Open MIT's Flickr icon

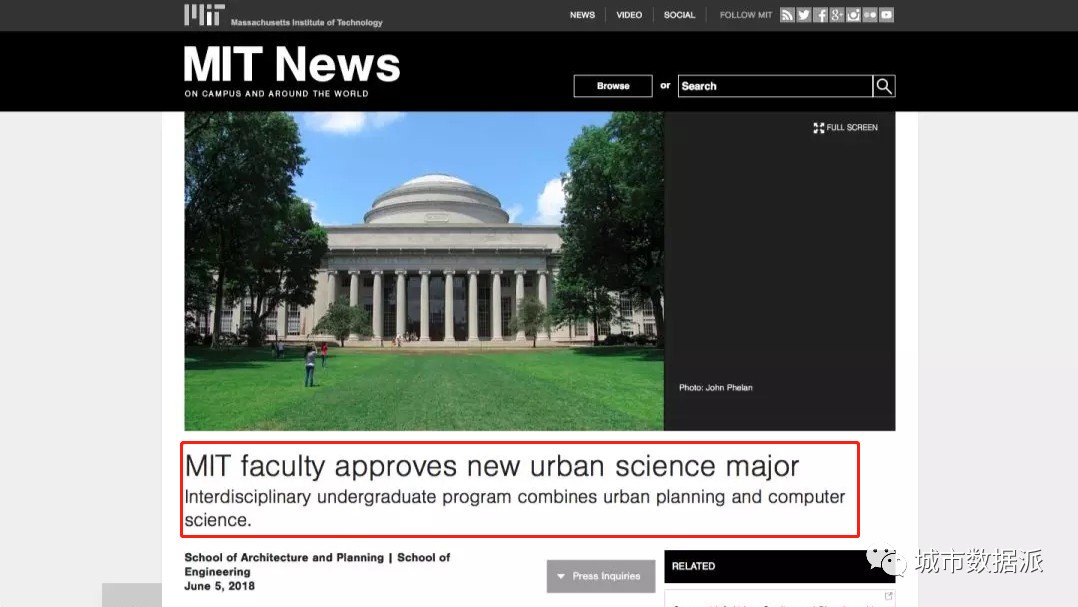click(x=870, y=15)
